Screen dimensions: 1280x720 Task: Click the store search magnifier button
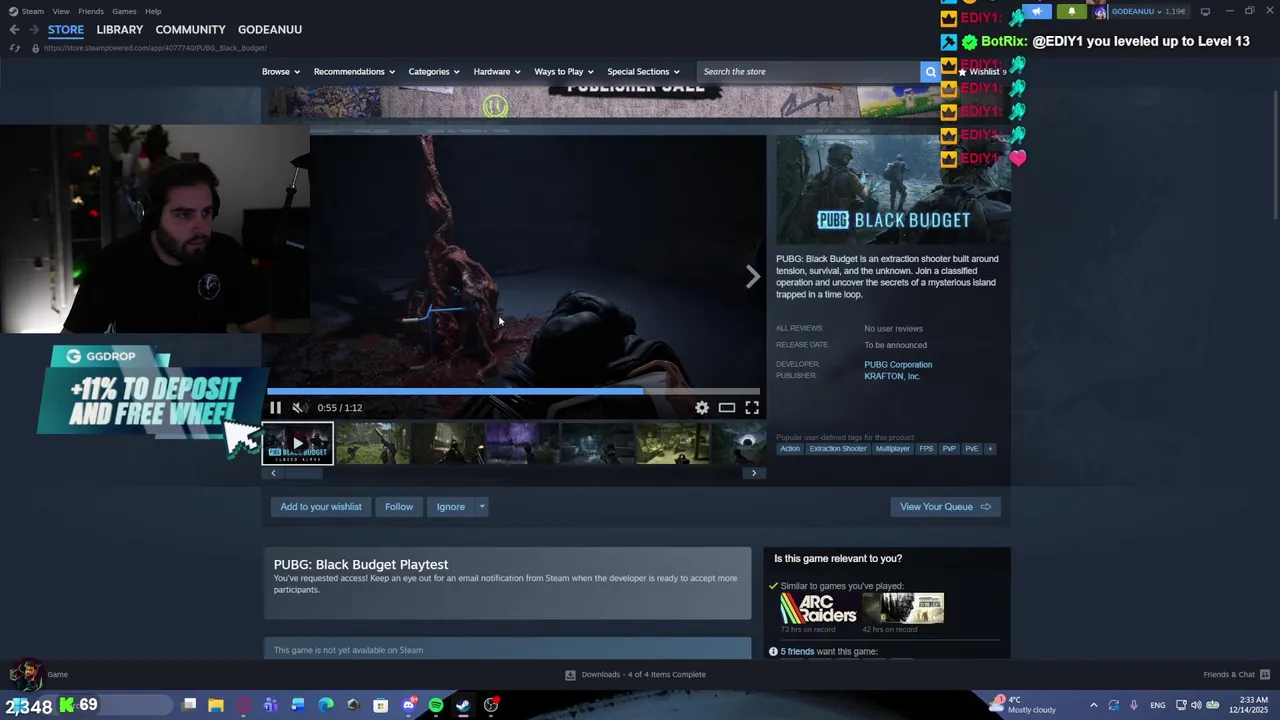tap(930, 71)
